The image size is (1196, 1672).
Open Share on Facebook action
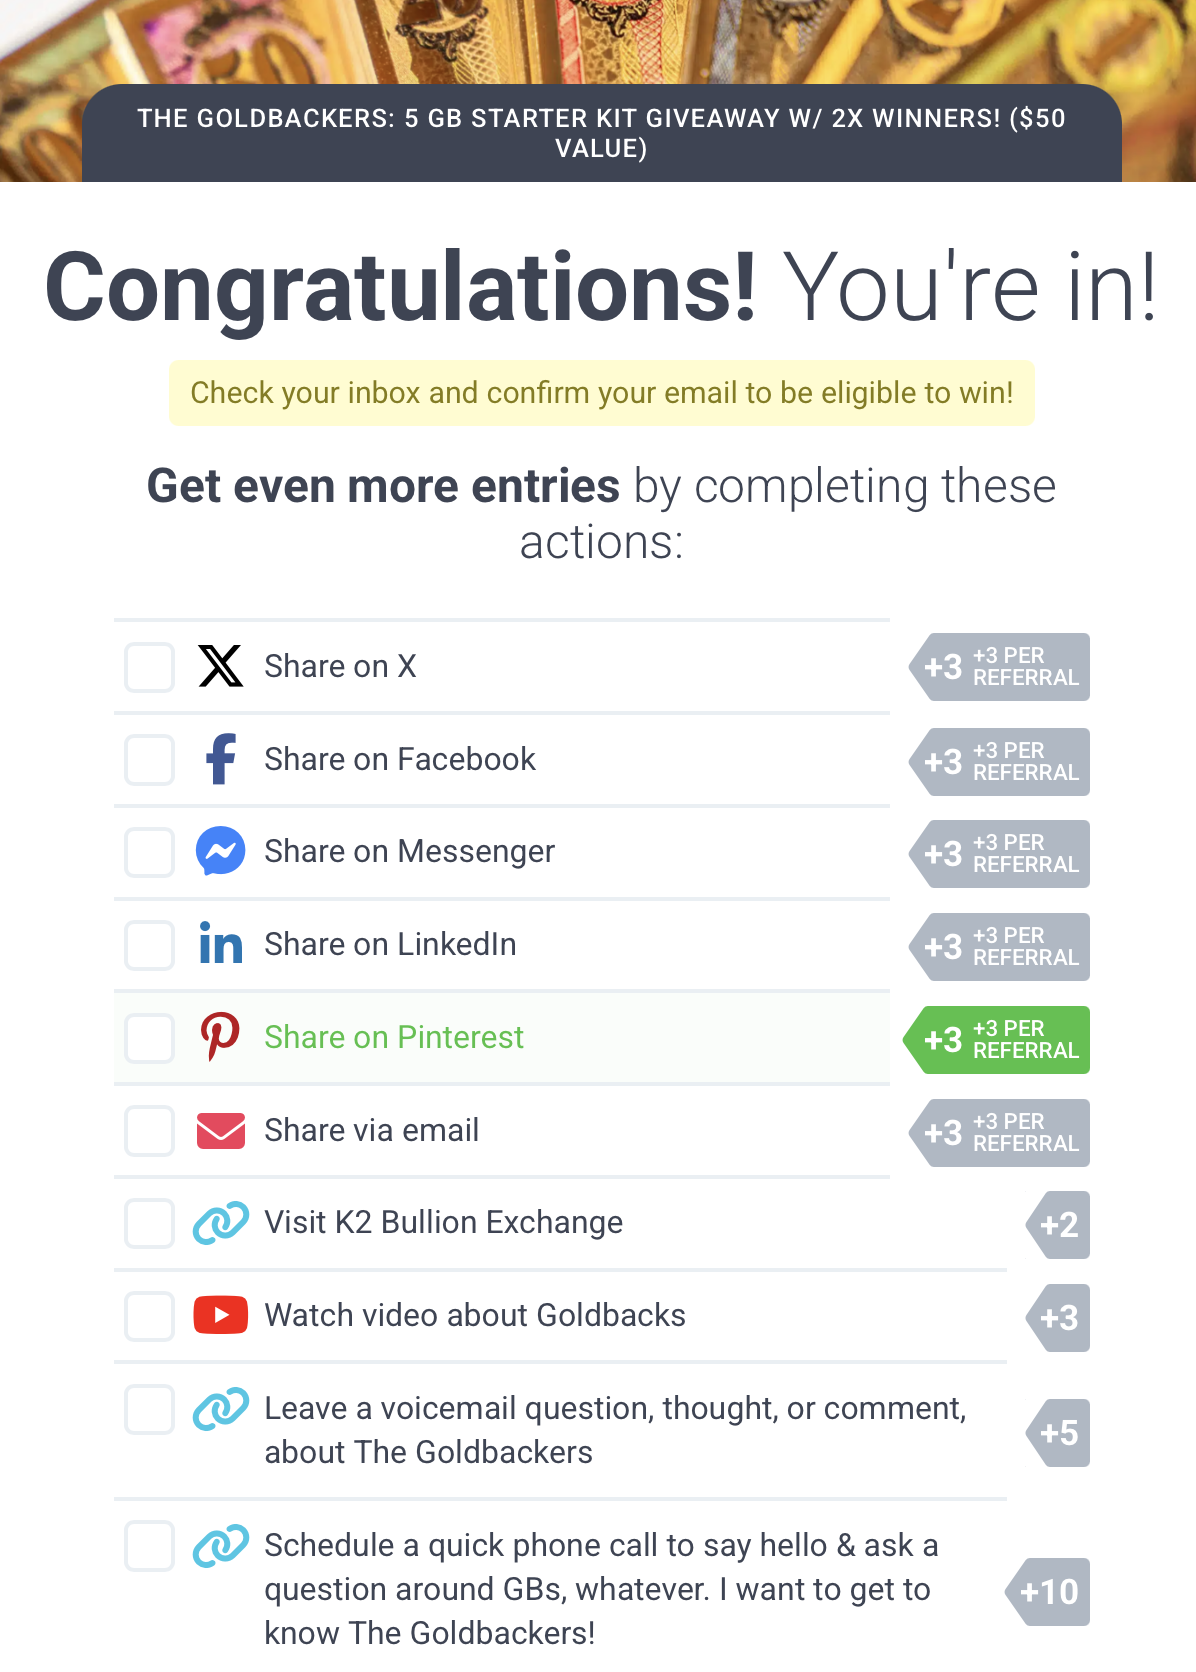point(400,759)
